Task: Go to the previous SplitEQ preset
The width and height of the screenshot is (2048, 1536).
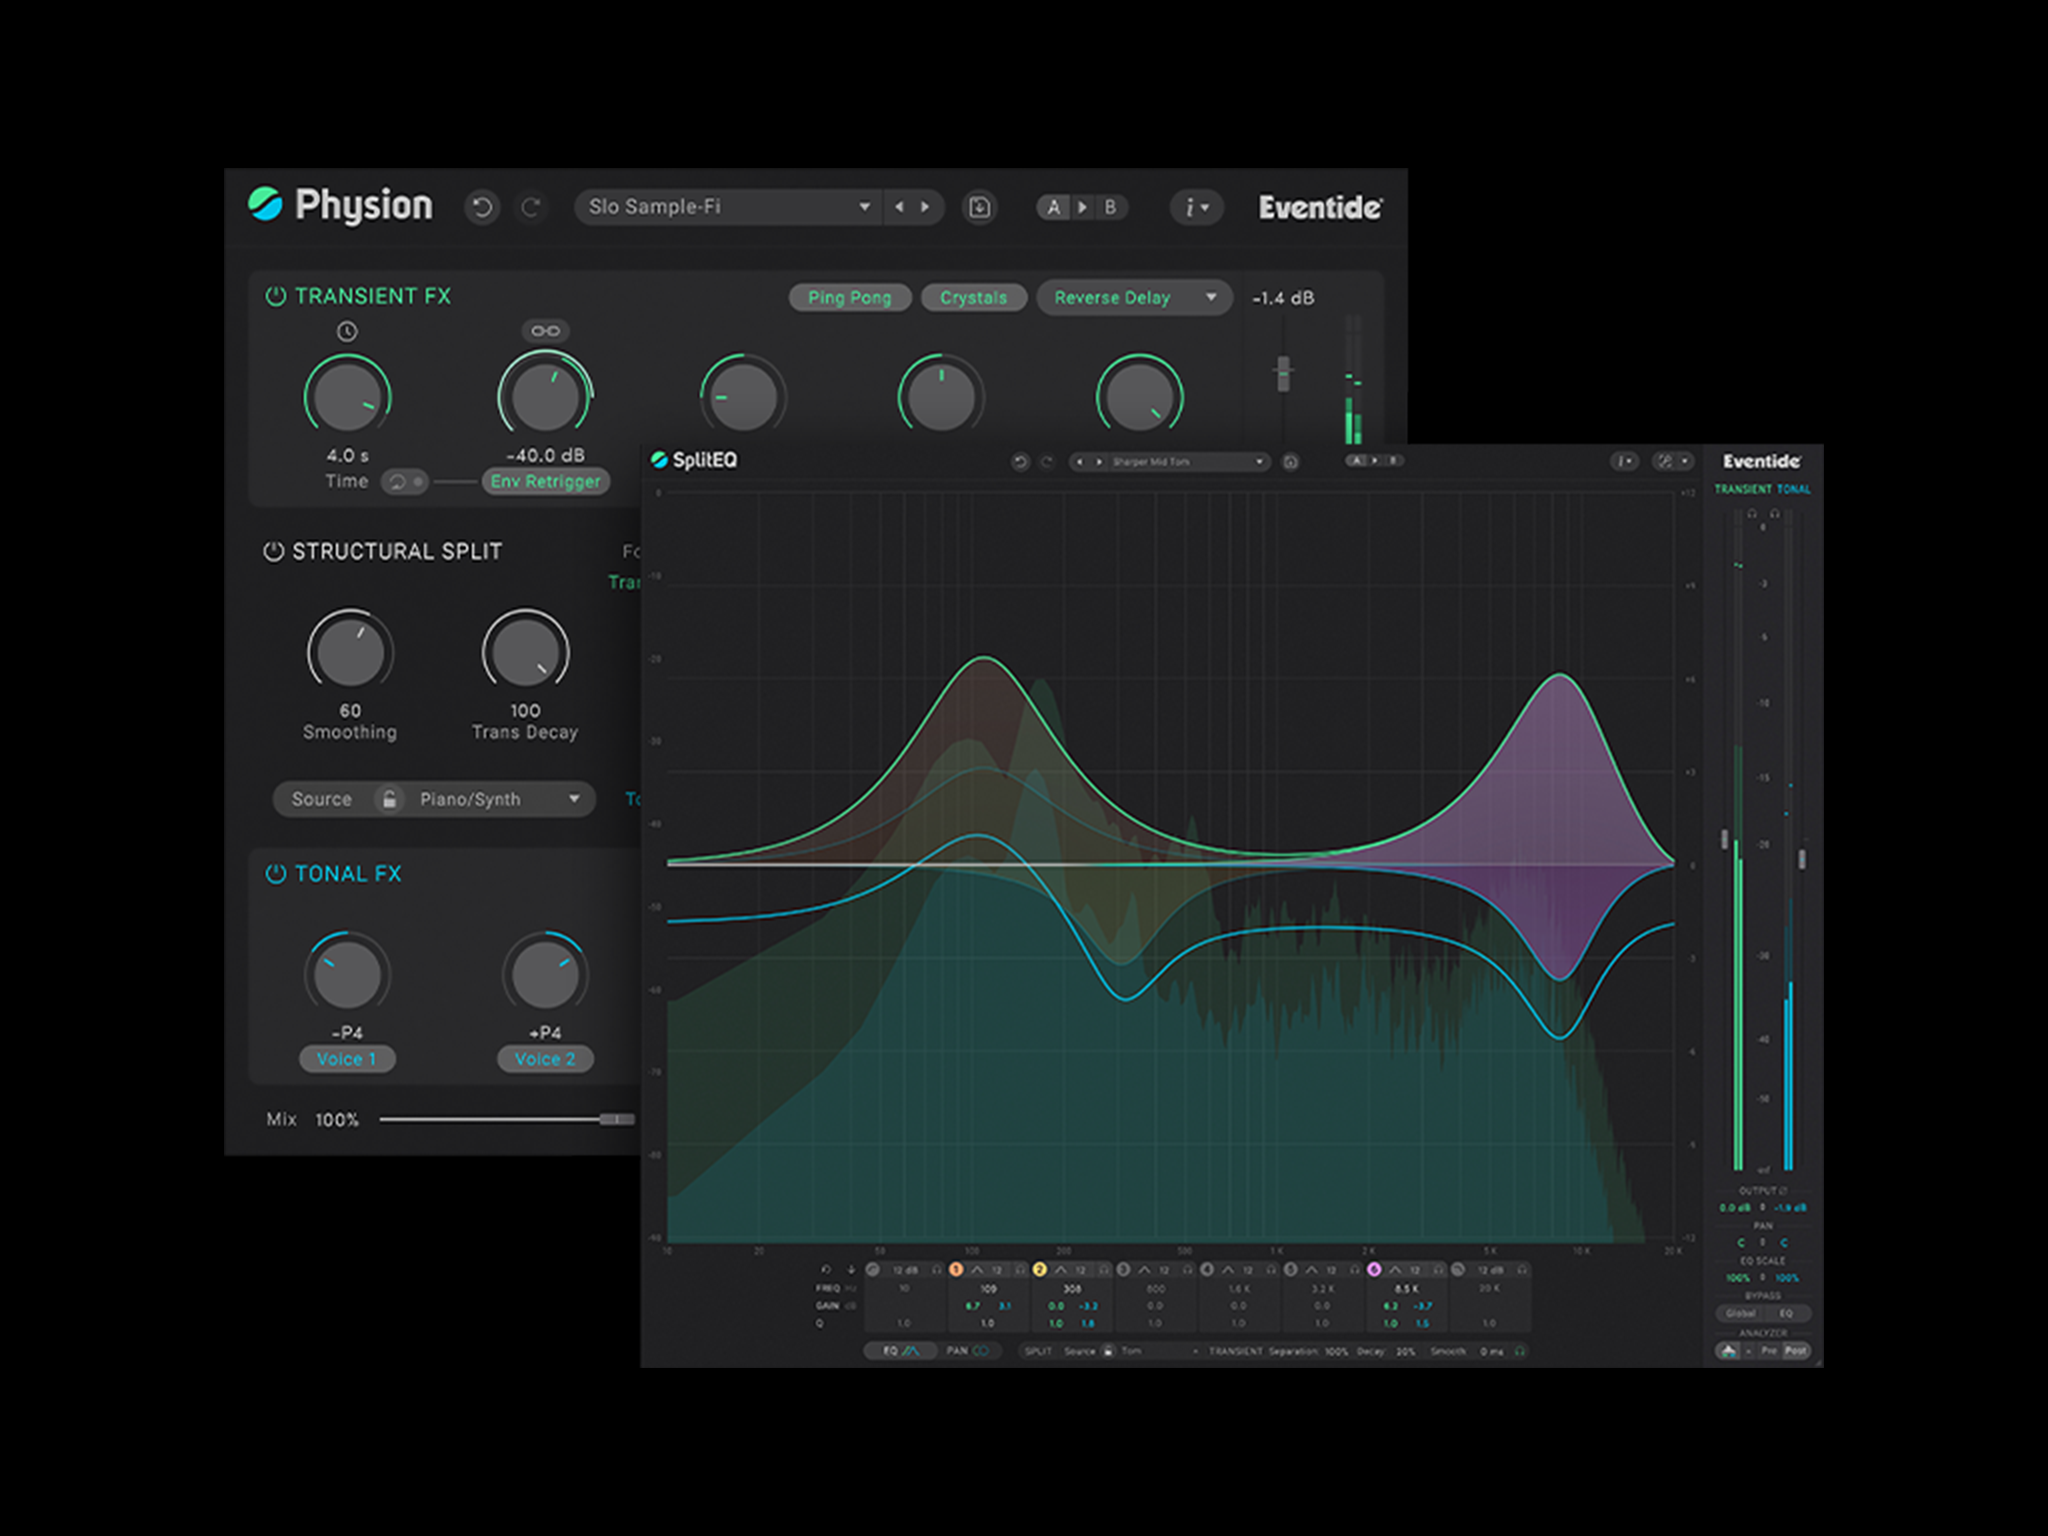Action: point(1079,461)
